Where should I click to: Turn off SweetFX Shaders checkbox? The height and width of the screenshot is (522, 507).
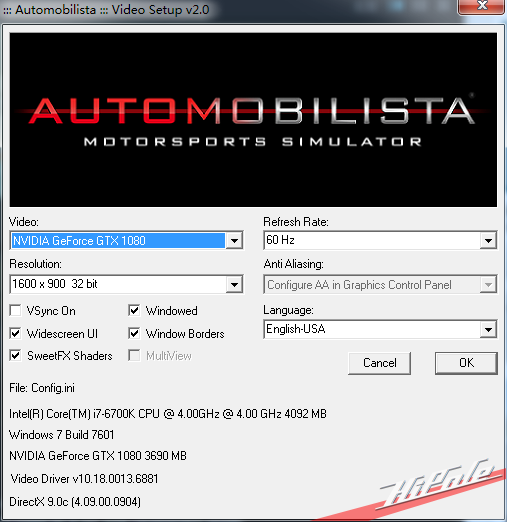tap(16, 355)
